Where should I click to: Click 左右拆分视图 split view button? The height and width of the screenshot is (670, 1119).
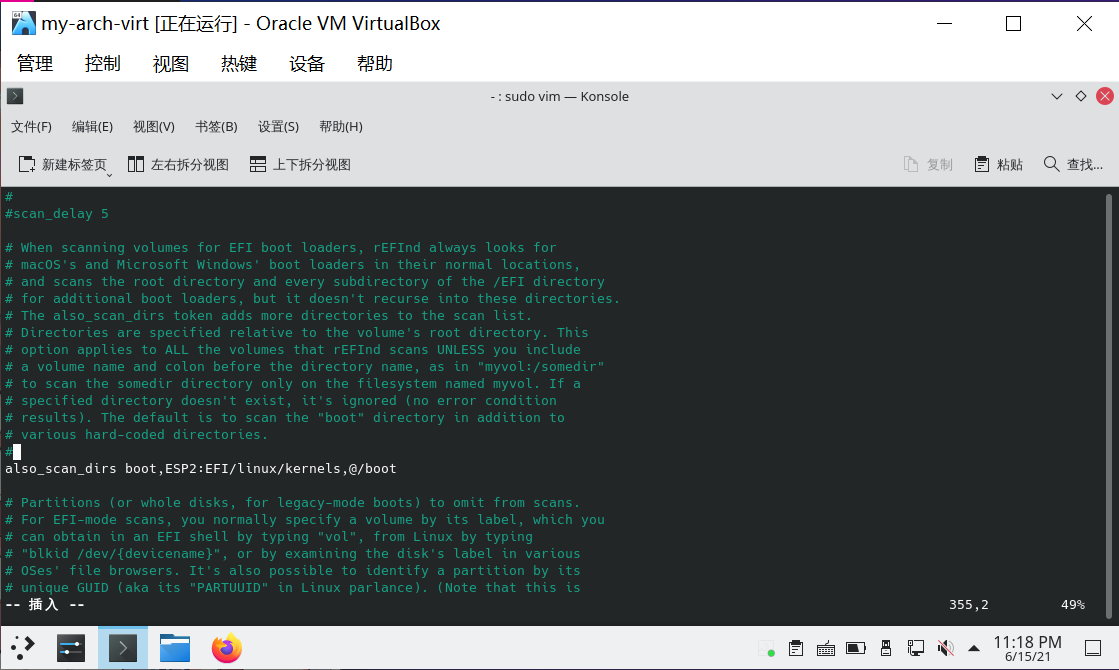178,164
